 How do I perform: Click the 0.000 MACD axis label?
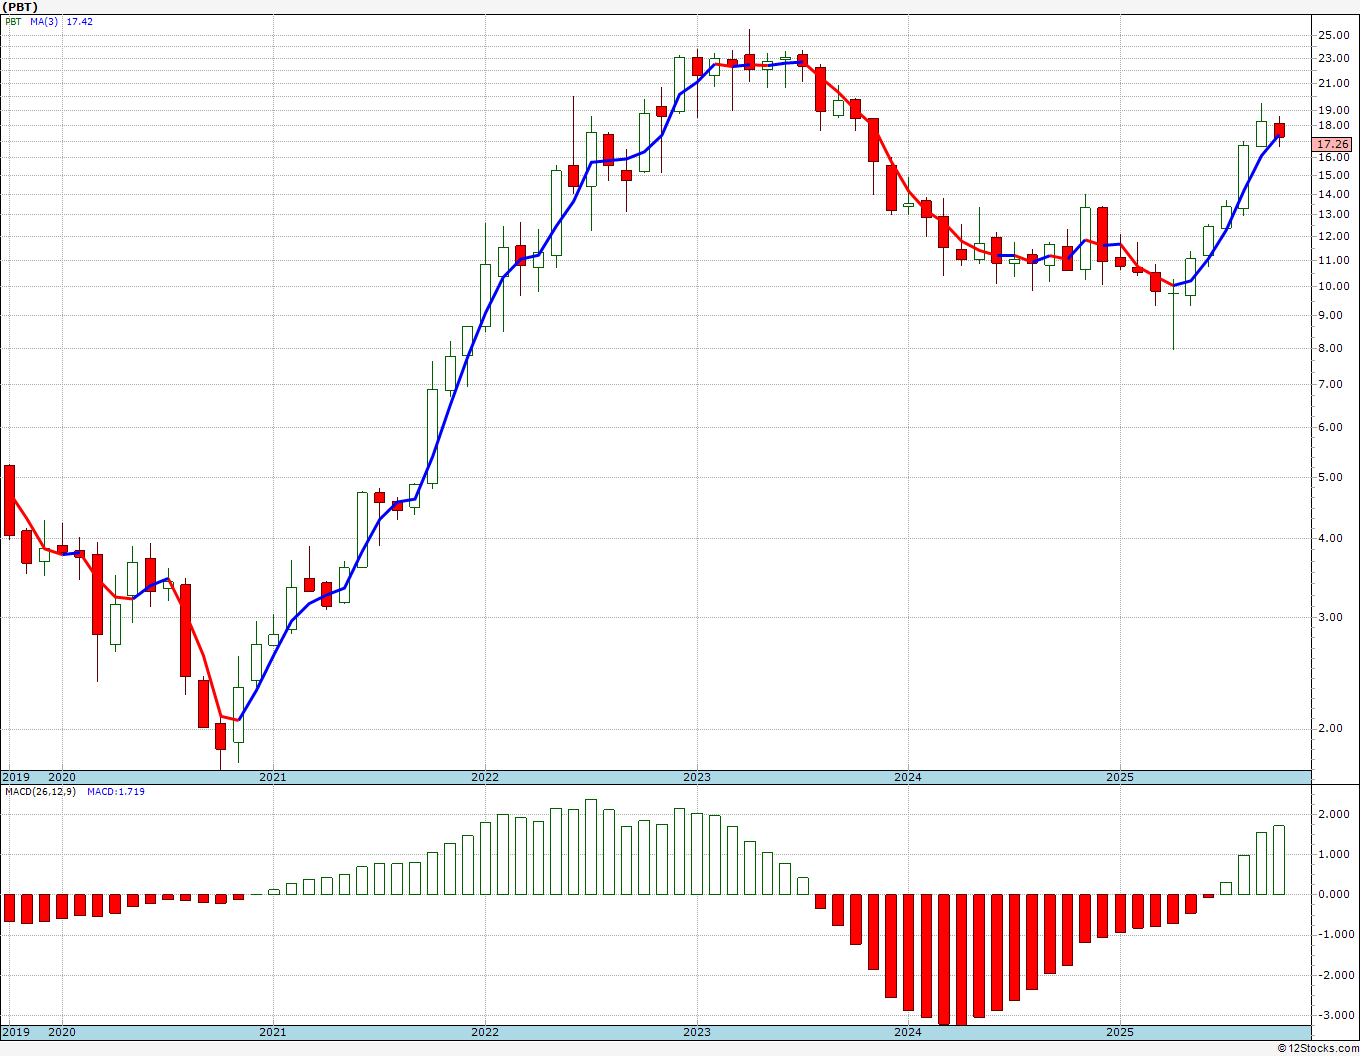[x=1336, y=894]
